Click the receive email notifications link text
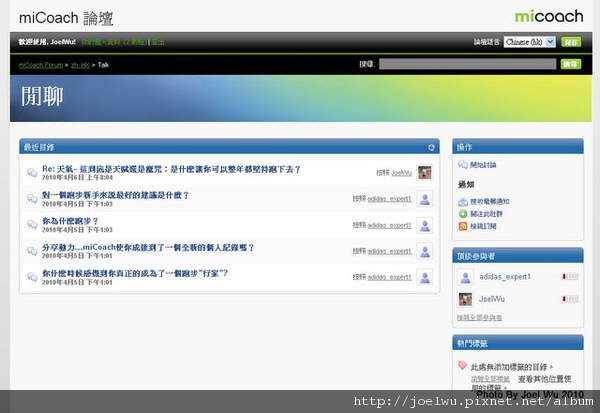Screen dimensions: 600x413 click(x=489, y=202)
